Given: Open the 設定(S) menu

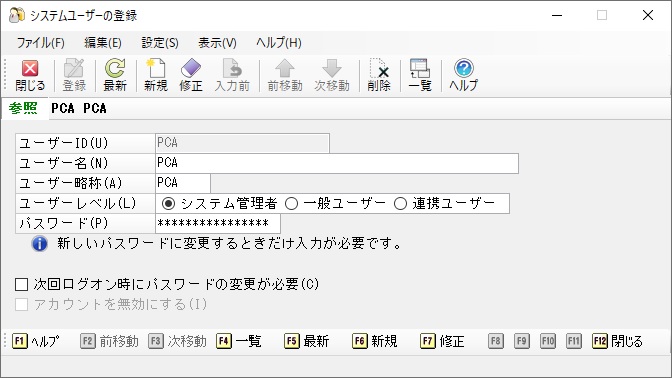Looking at the screenshot, I should click(160, 43).
